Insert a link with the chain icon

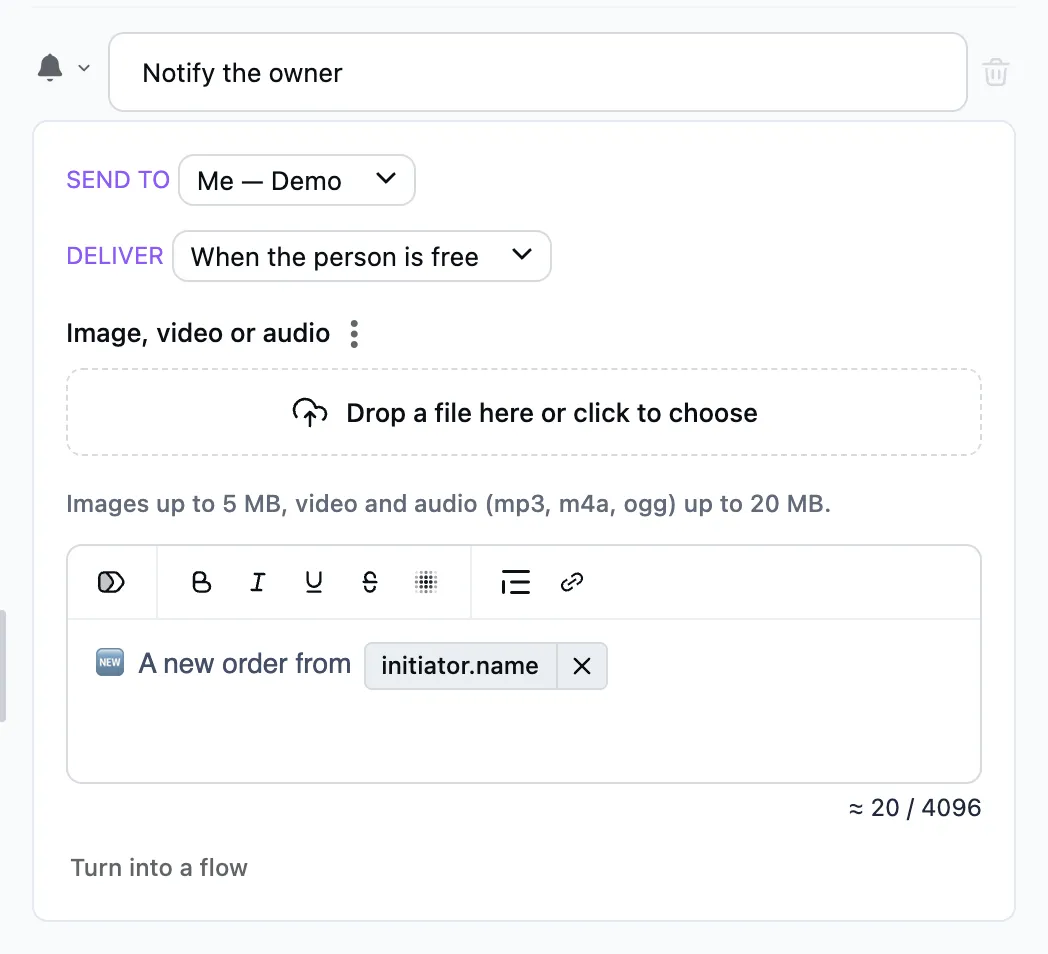[x=572, y=582]
